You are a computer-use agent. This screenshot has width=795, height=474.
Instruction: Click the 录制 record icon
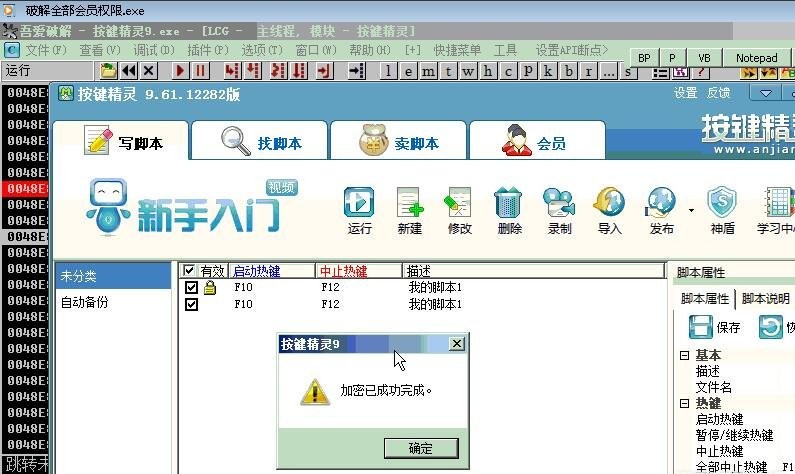(559, 210)
